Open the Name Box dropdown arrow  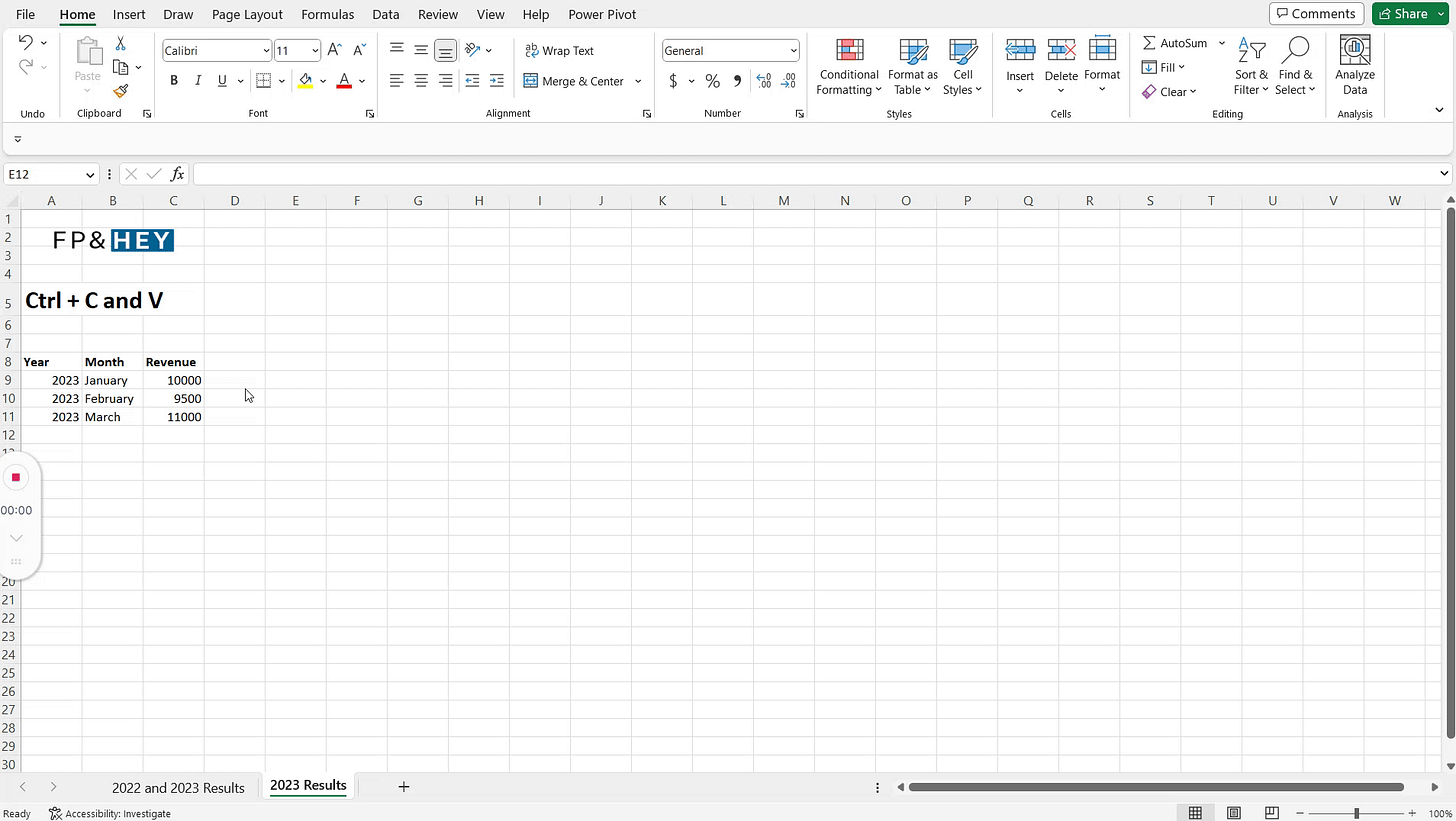(89, 174)
